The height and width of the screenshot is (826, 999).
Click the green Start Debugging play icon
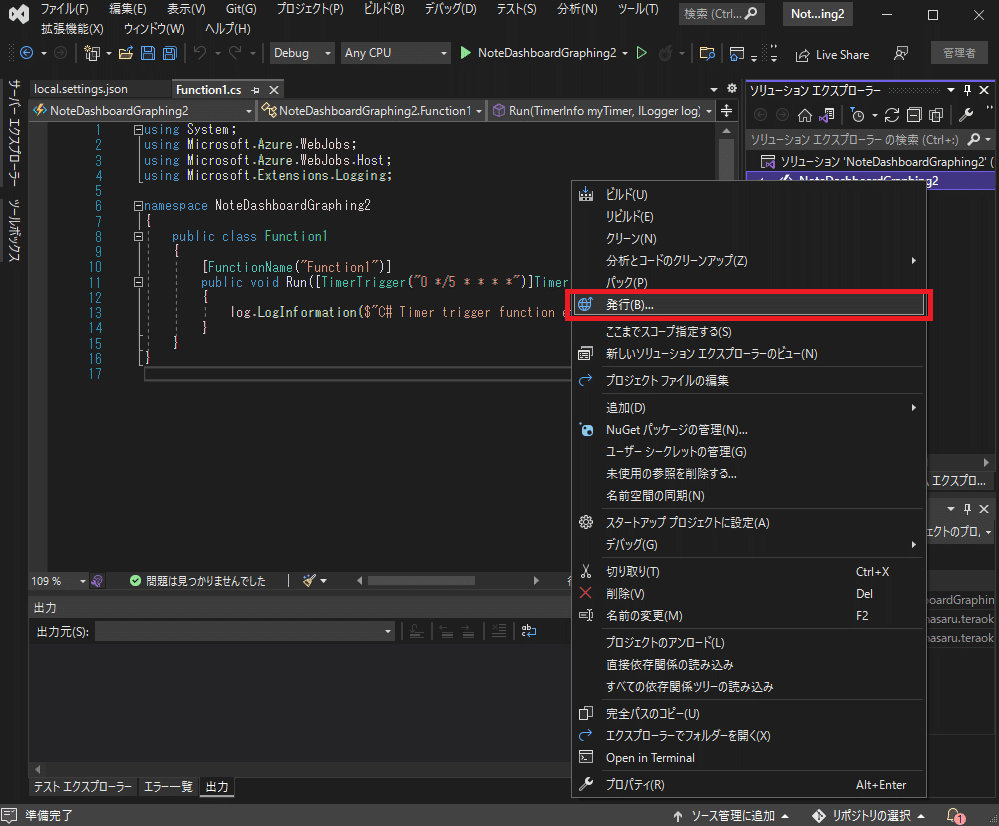(x=466, y=53)
